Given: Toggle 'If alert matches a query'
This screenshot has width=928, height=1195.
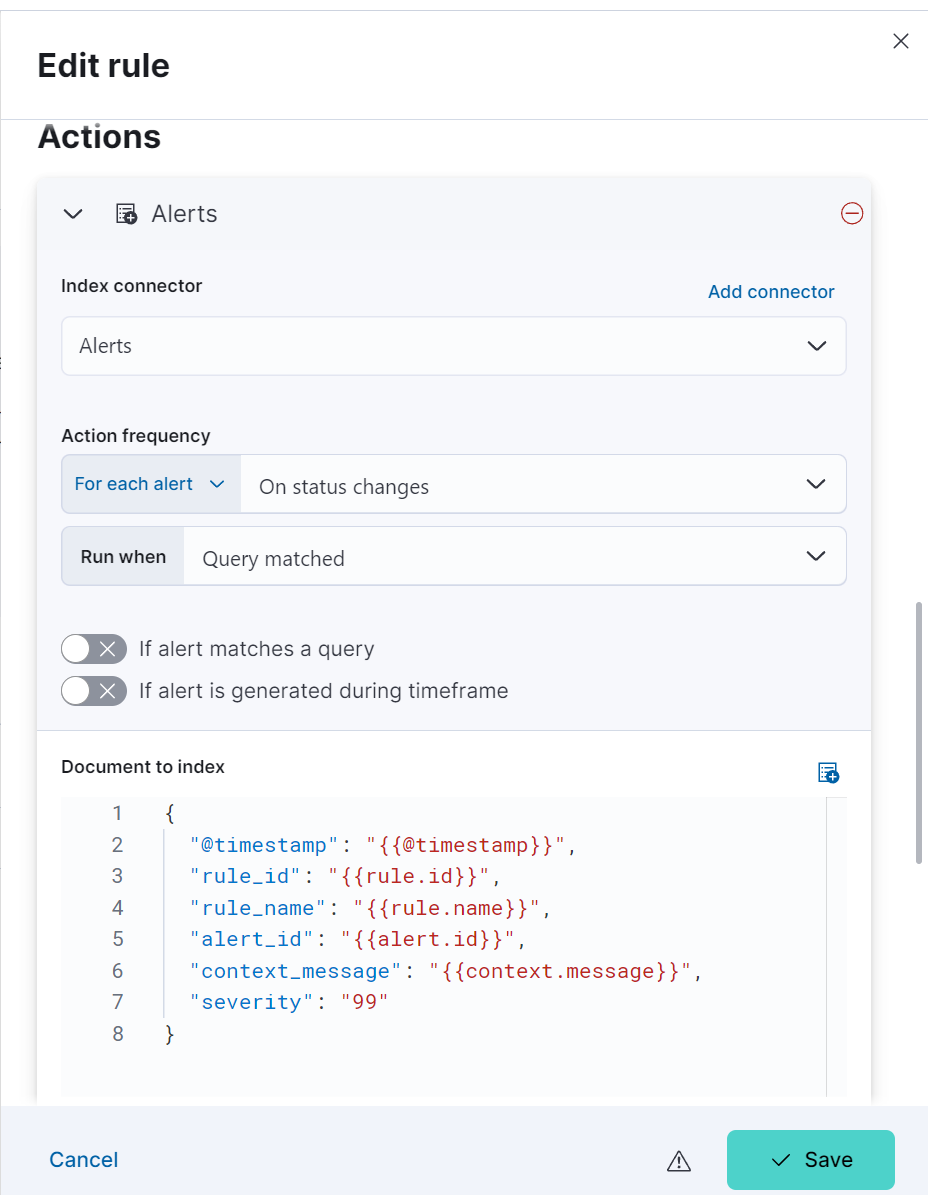Looking at the screenshot, I should click(94, 649).
